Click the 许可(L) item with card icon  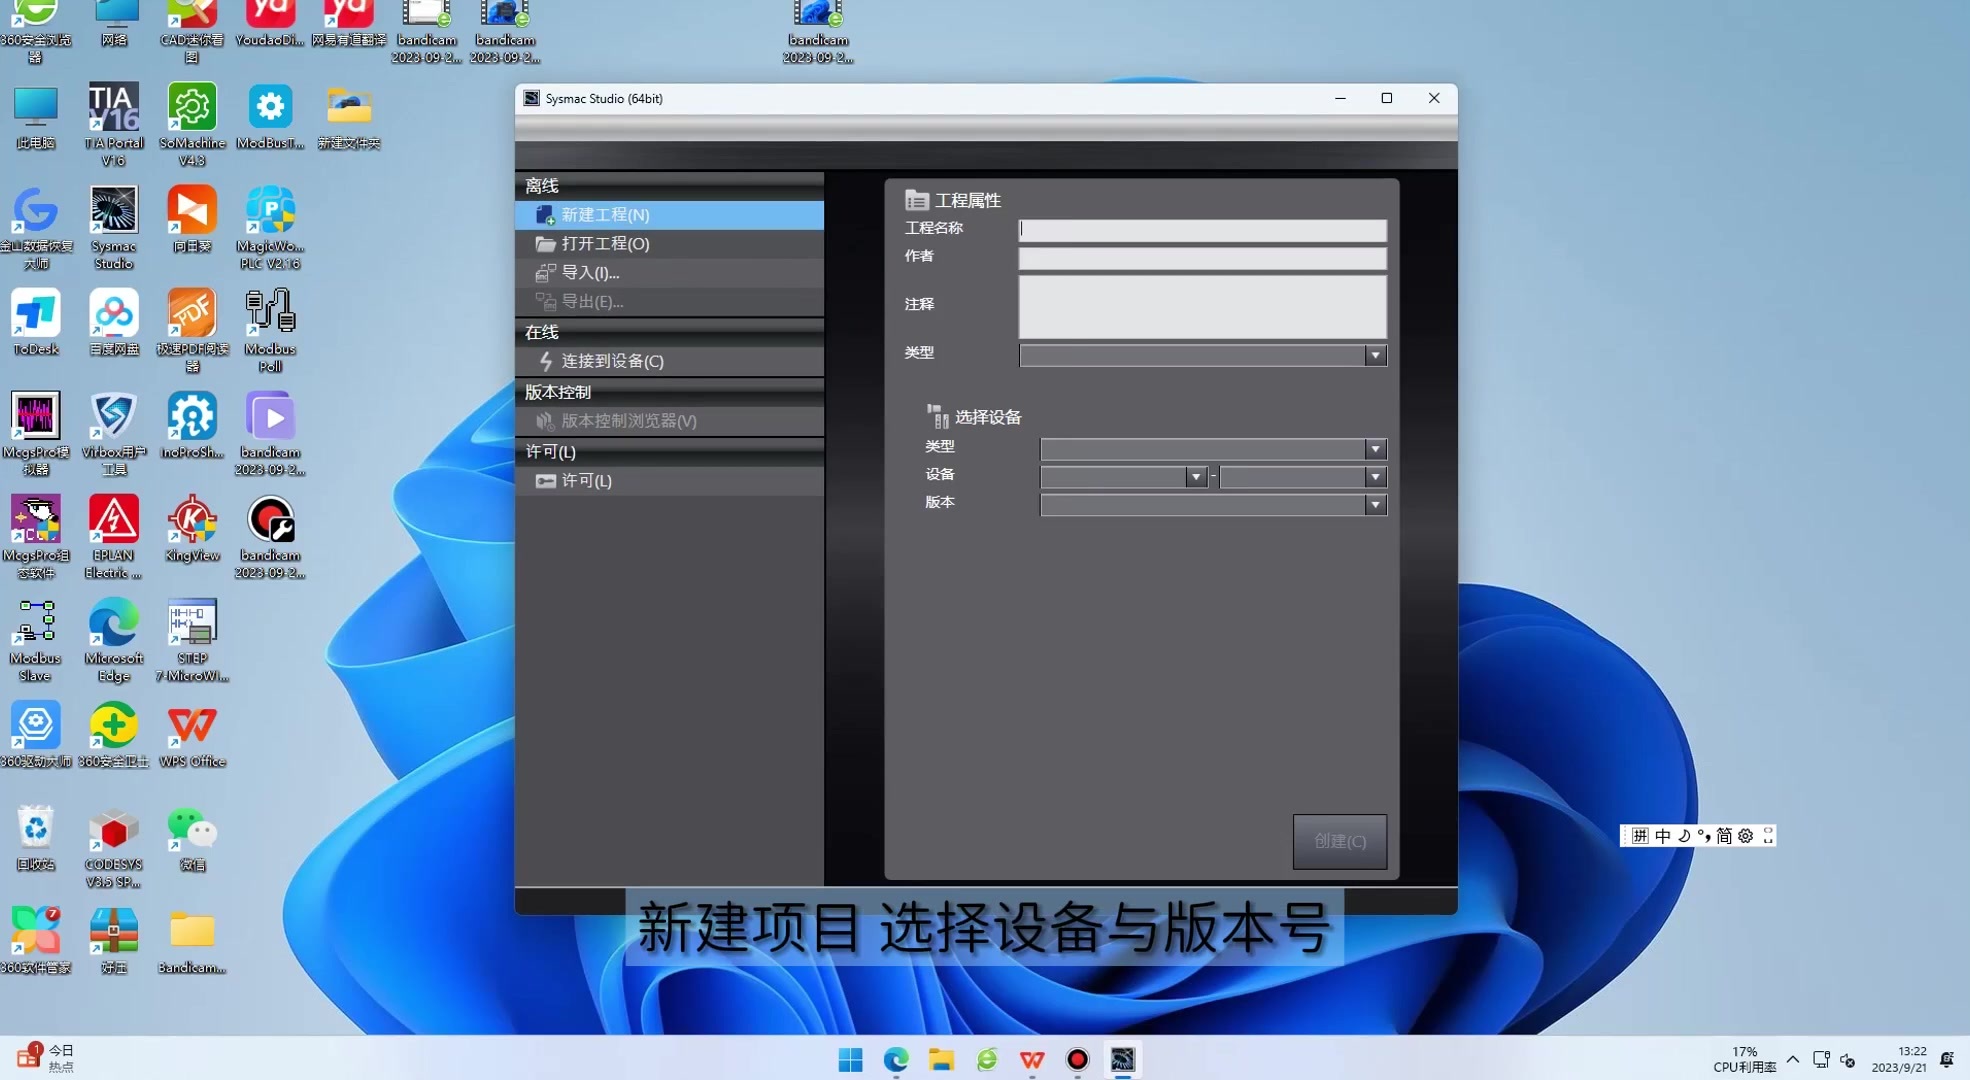click(669, 481)
